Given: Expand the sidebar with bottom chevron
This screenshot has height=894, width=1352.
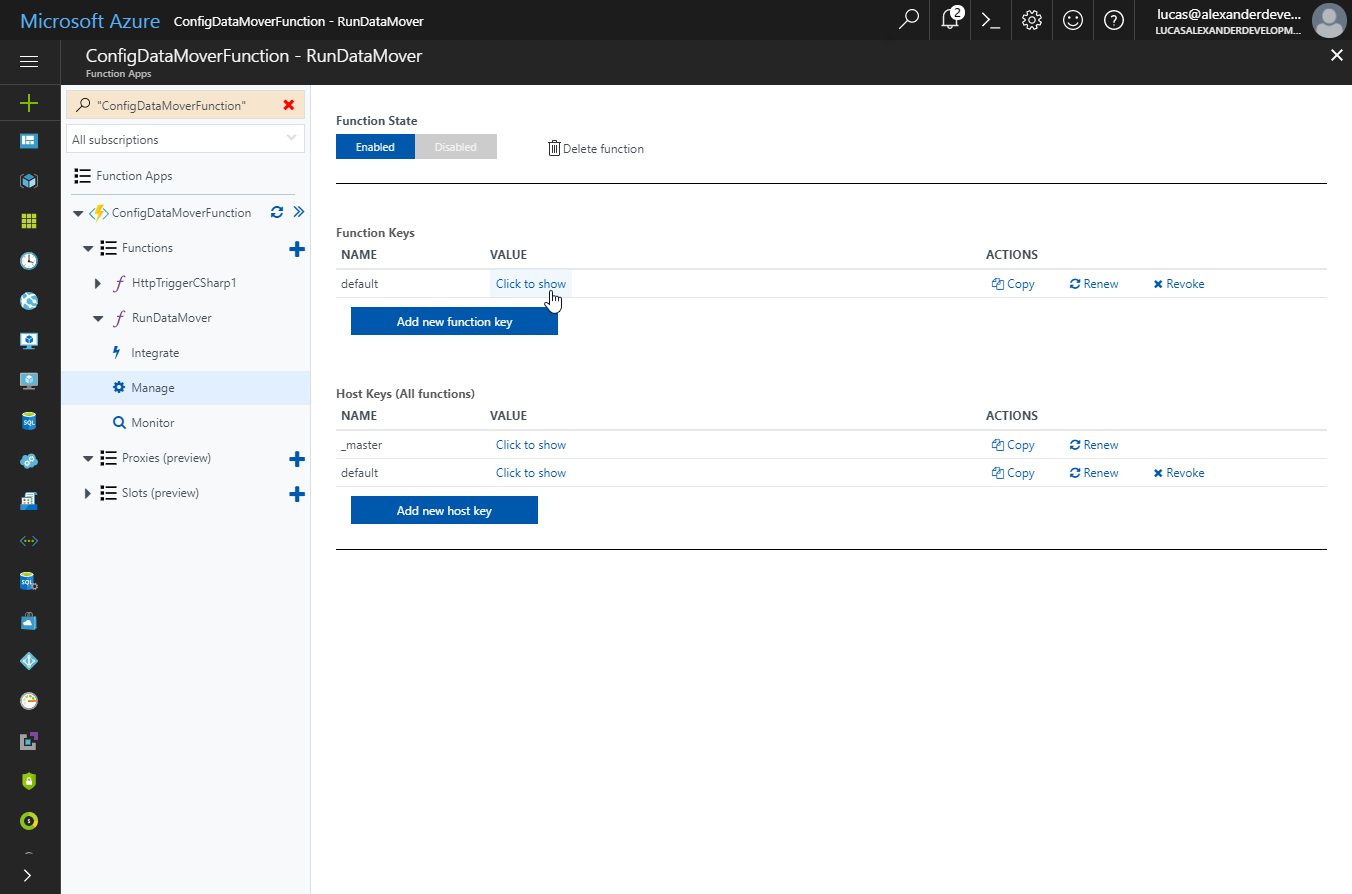Looking at the screenshot, I should point(27,875).
